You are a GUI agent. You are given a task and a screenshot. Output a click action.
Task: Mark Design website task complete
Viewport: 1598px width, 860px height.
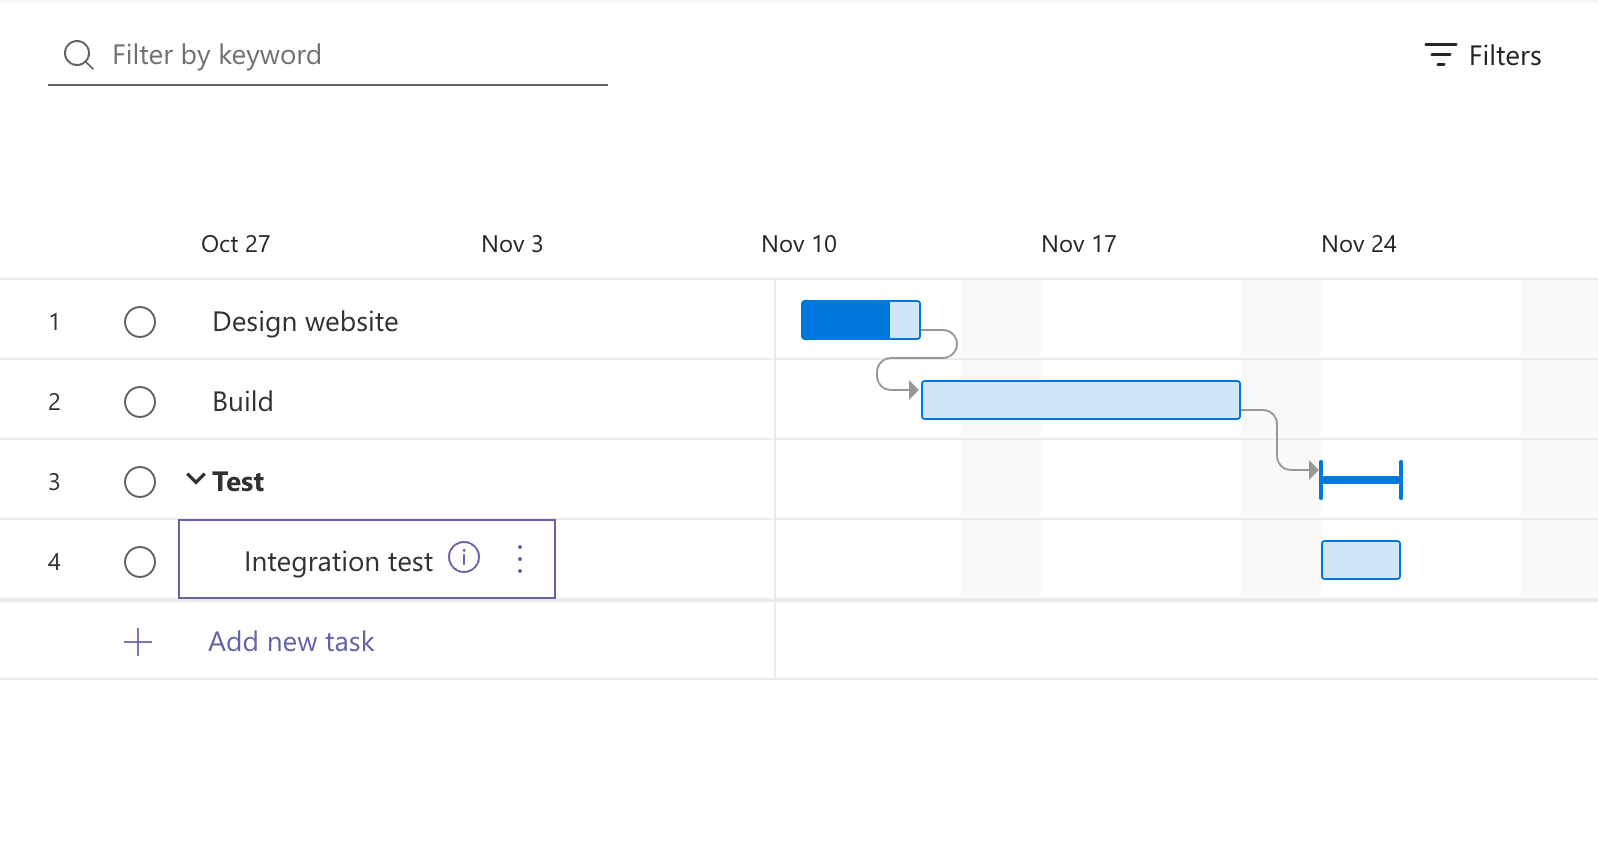[140, 322]
